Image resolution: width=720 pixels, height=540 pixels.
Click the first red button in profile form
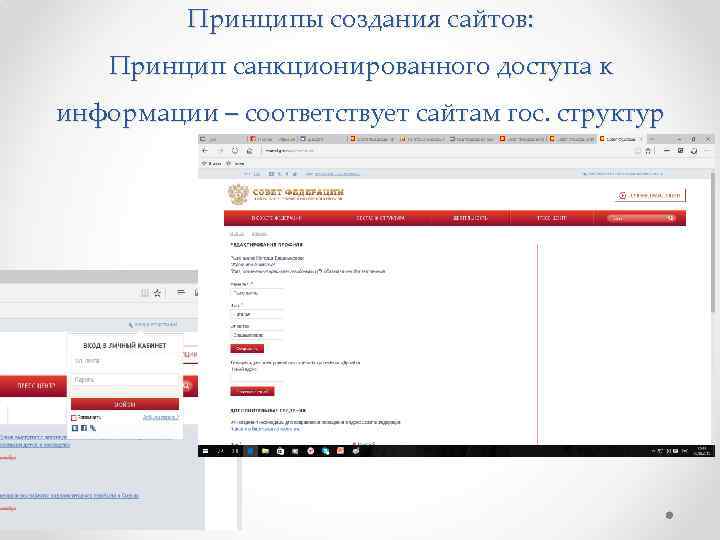click(247, 349)
